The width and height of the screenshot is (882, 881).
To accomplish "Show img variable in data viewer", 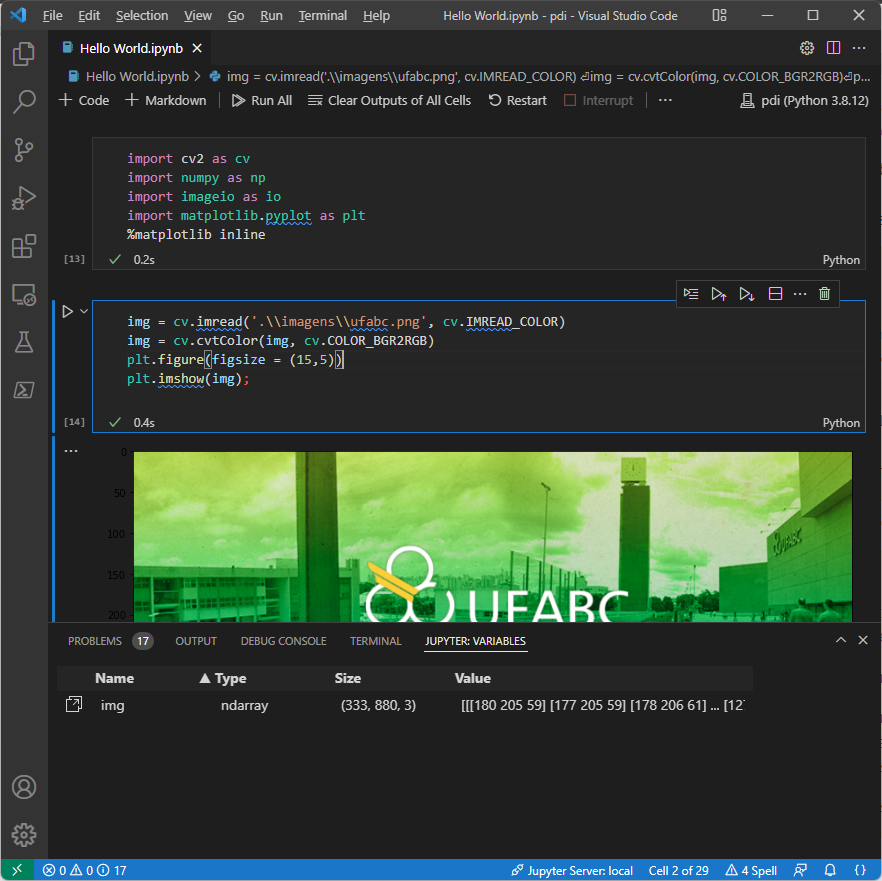I will pos(74,704).
